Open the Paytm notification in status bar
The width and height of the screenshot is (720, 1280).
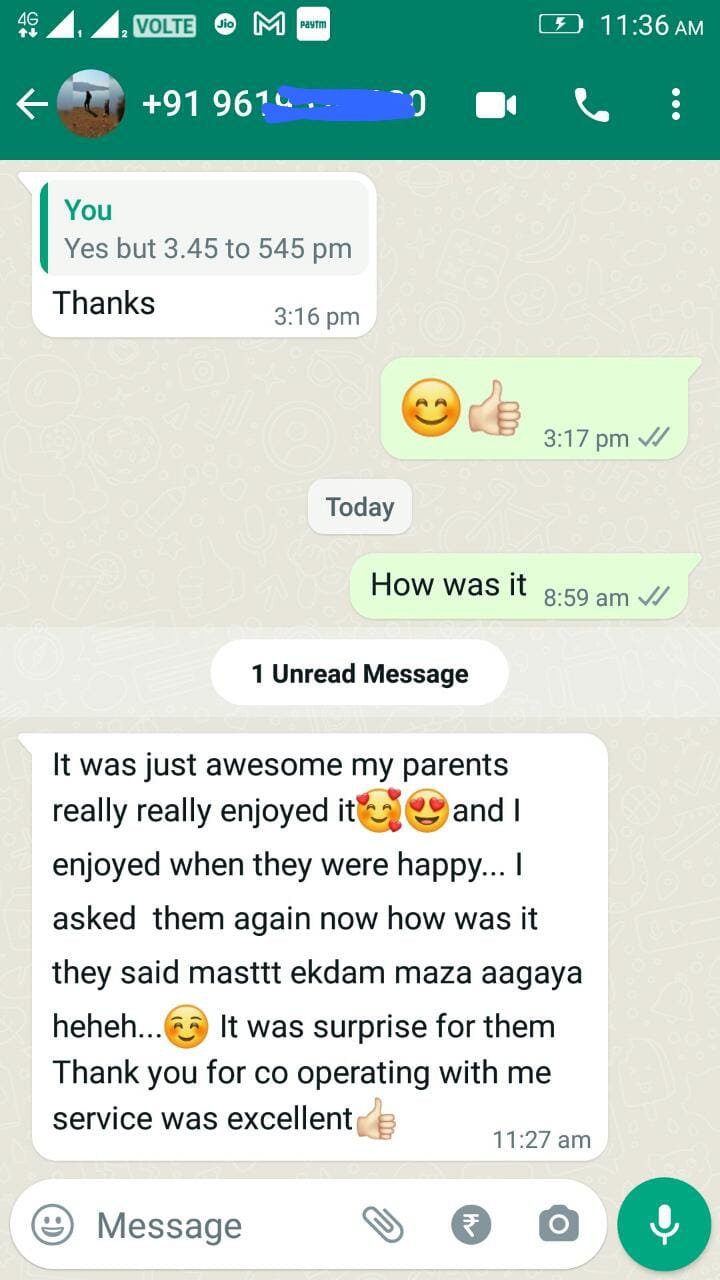click(313, 25)
